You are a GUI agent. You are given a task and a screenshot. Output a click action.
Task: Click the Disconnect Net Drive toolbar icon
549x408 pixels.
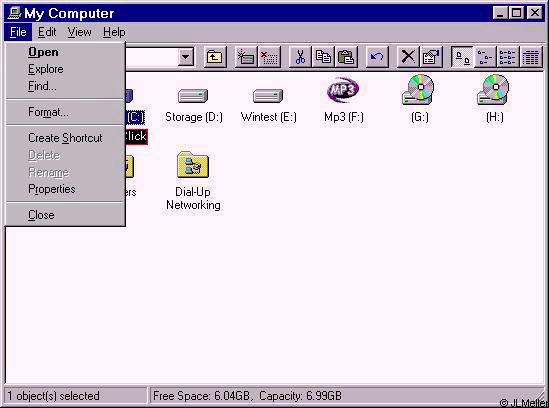269,57
